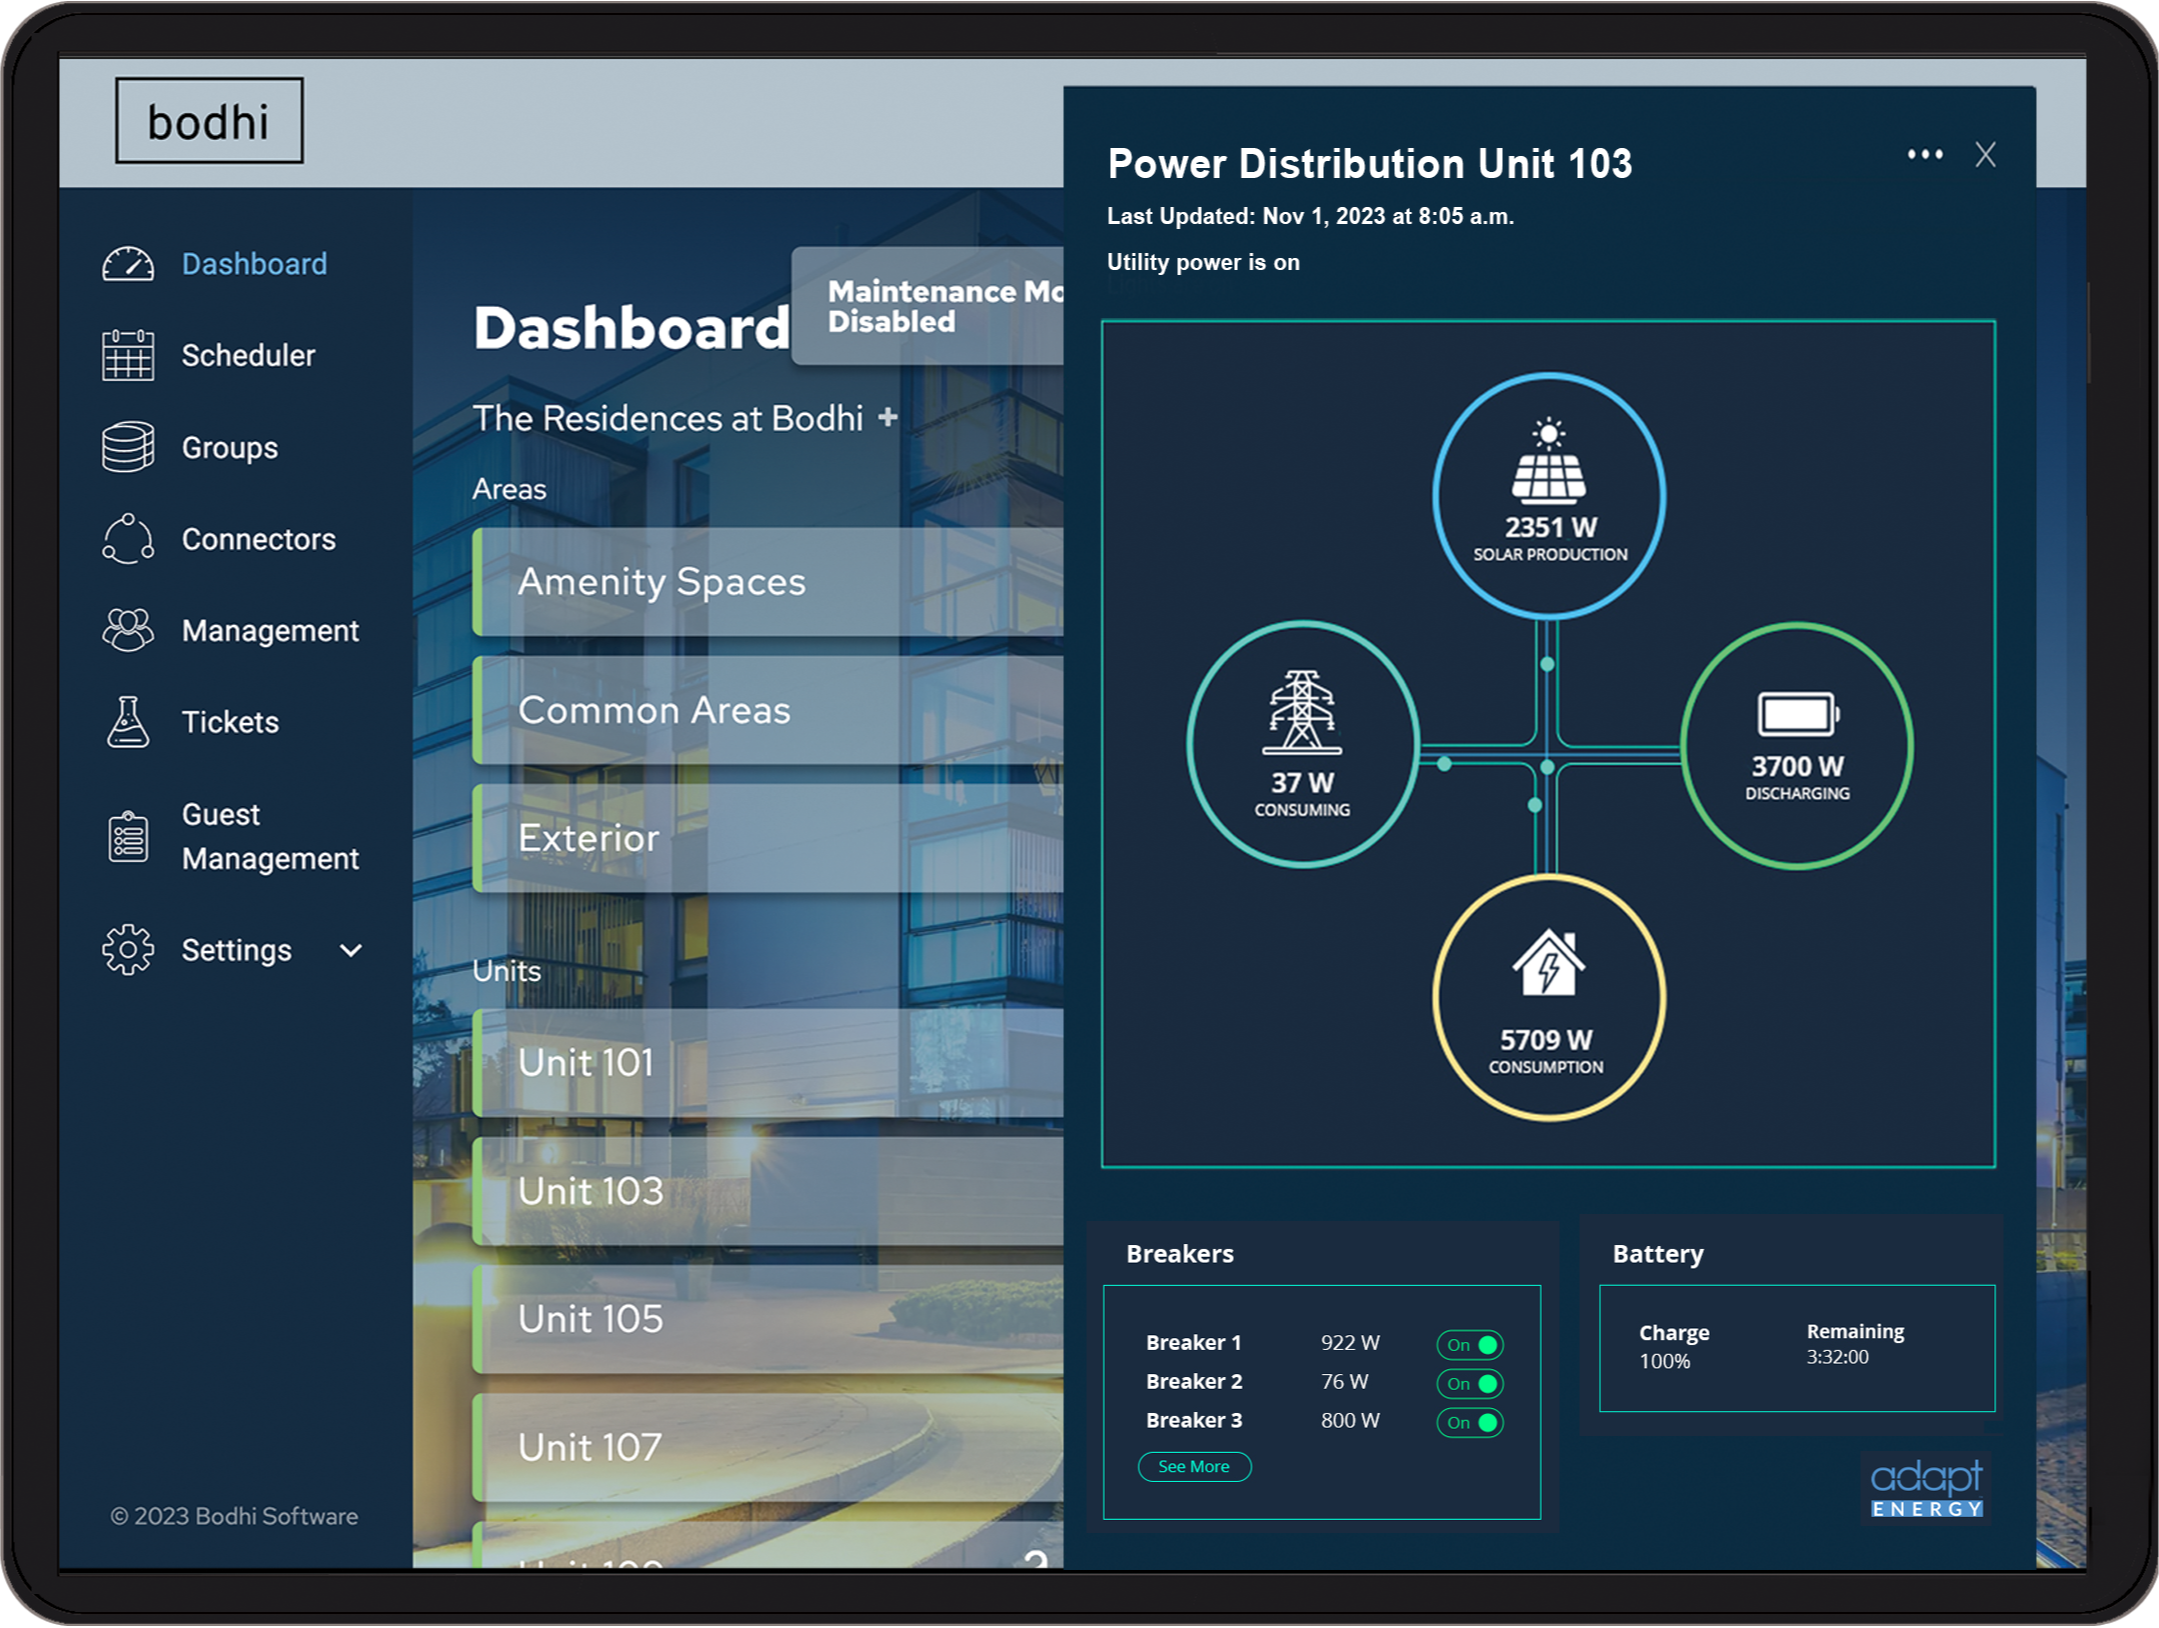Click the Connectors network icon
This screenshot has width=2159, height=1628.
130,539
